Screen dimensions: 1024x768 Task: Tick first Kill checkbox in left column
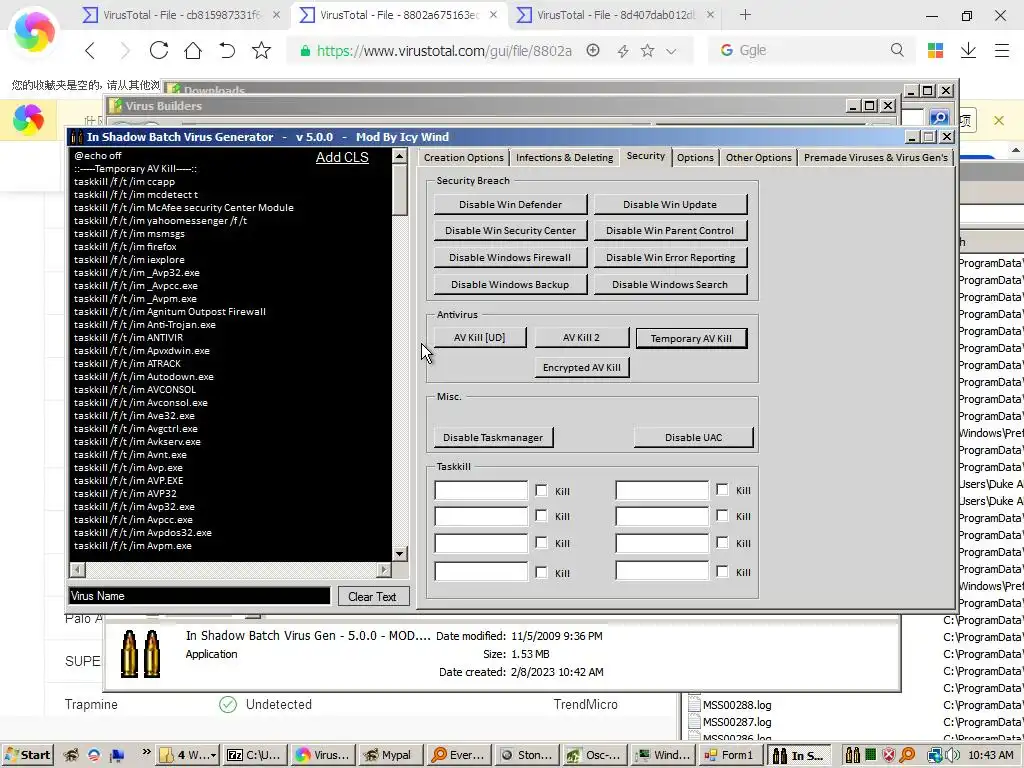pos(541,490)
